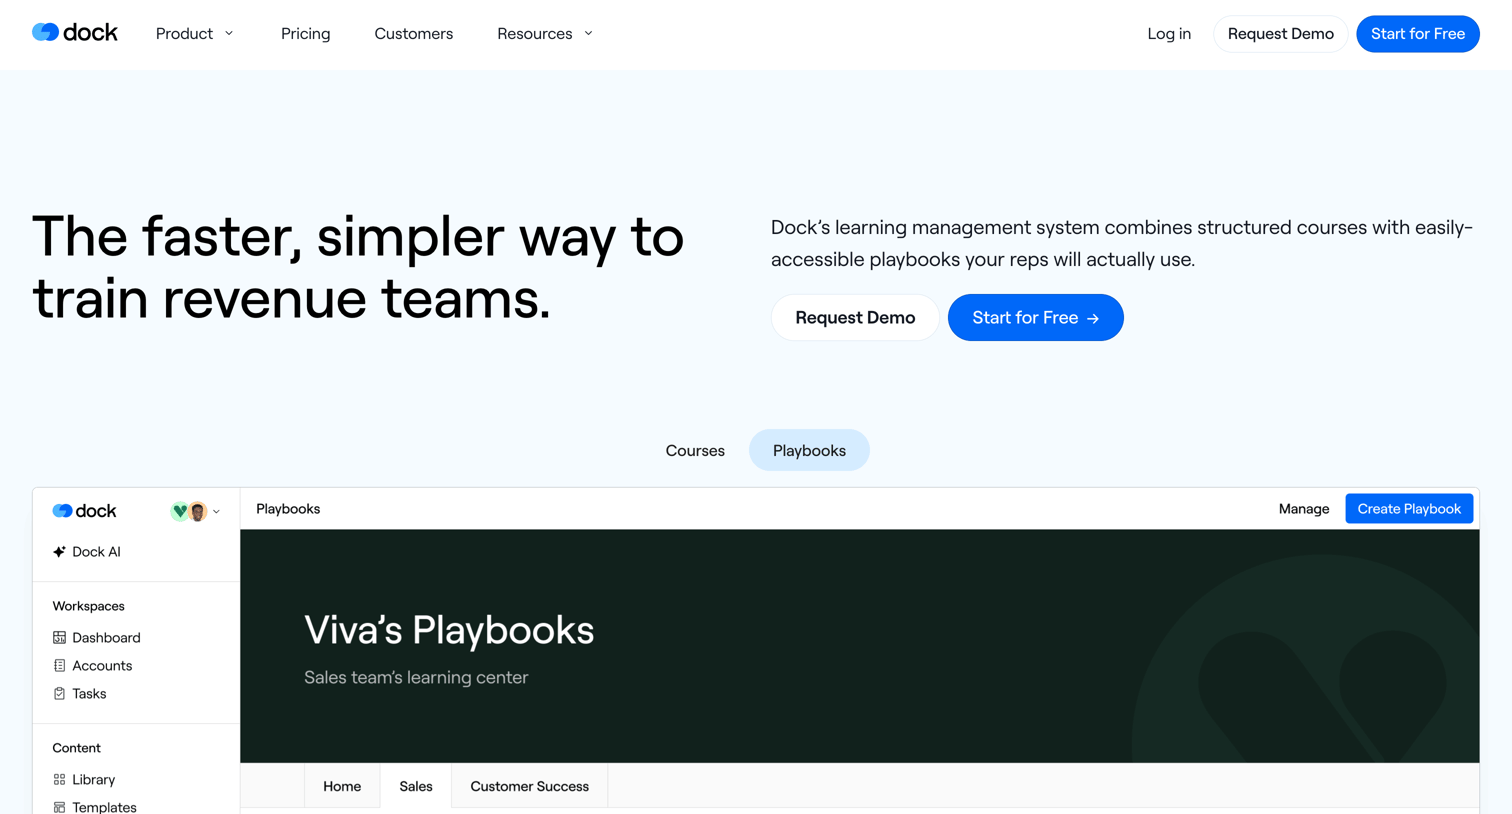Click the Log in link

point(1169,34)
